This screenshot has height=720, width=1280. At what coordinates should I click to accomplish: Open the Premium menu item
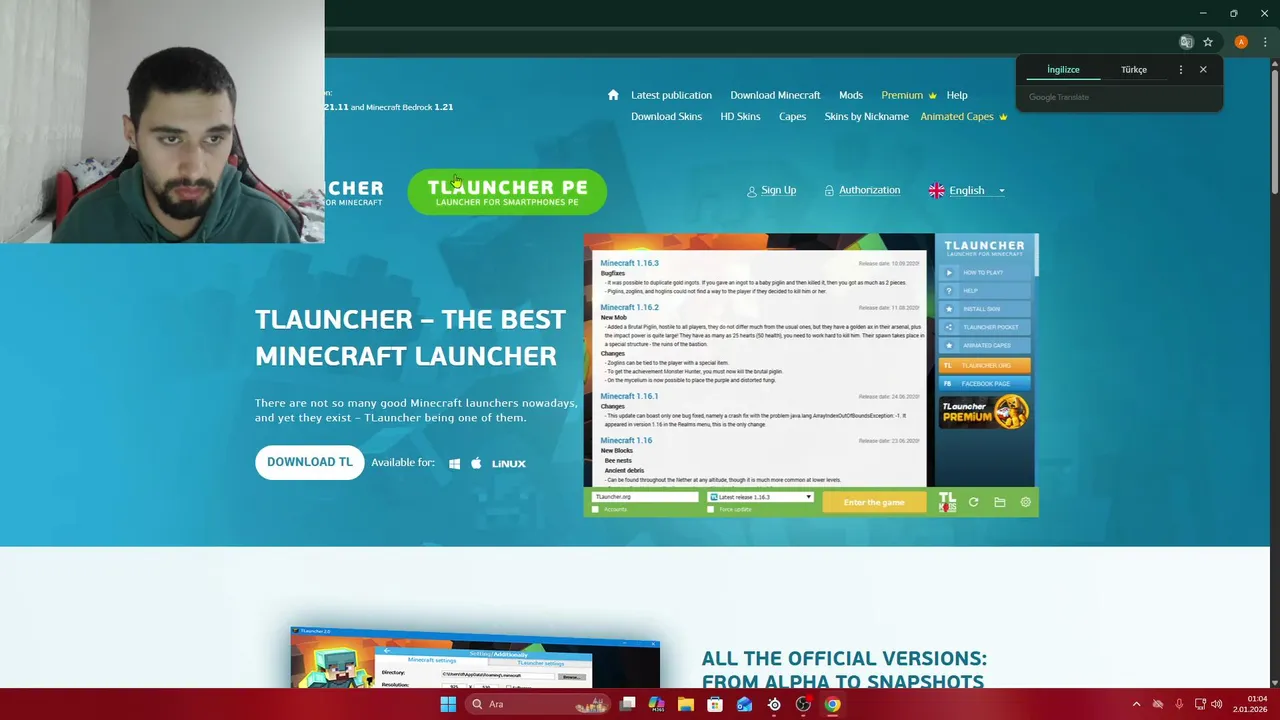pos(909,95)
